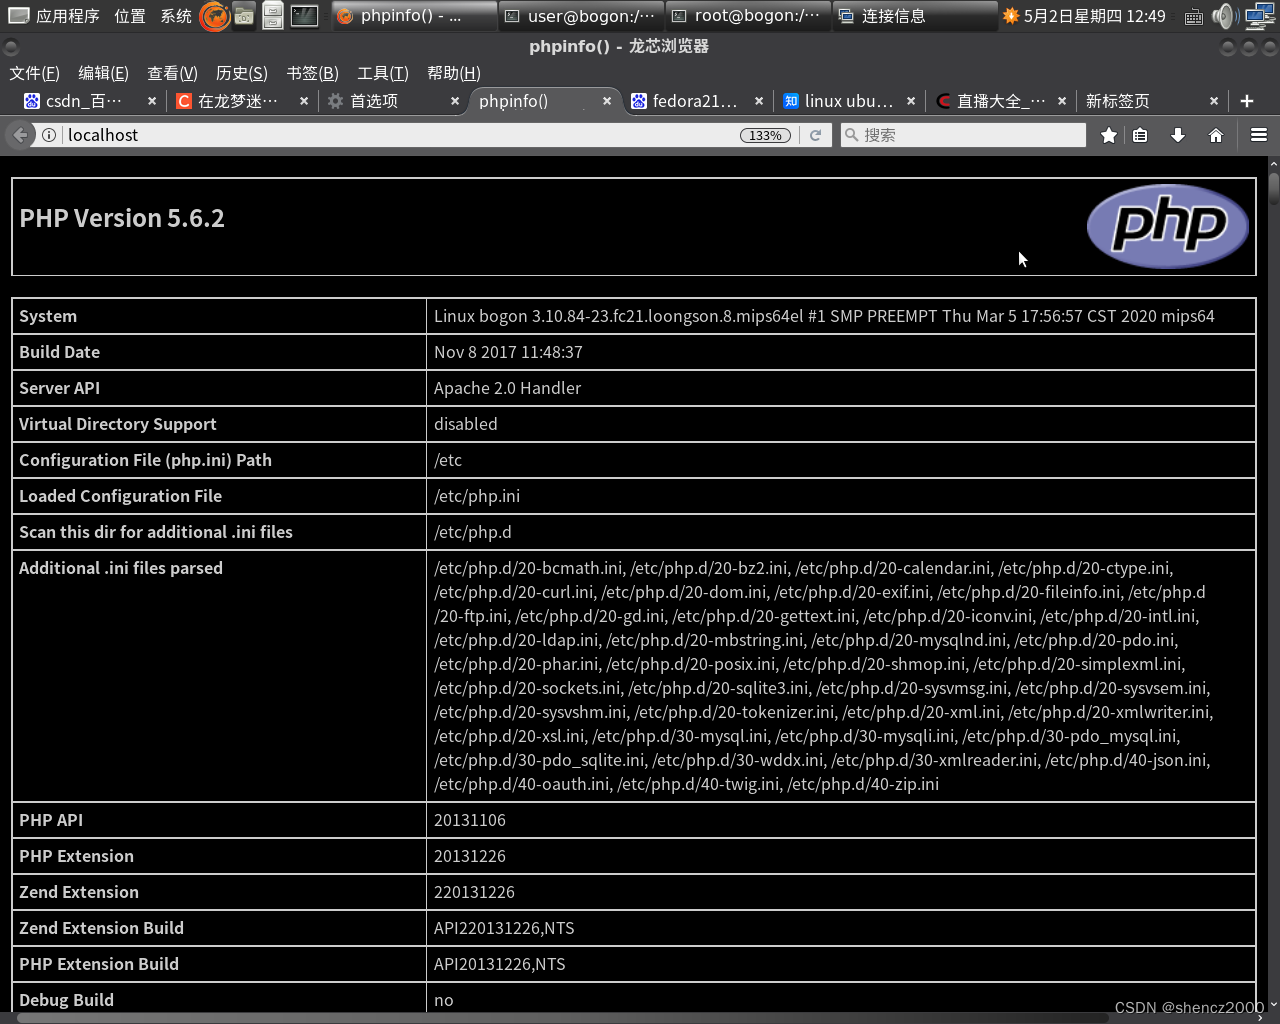Viewport: 1280px width, 1024px height.
Task: Open the 历史(S) menu
Action: pos(241,73)
